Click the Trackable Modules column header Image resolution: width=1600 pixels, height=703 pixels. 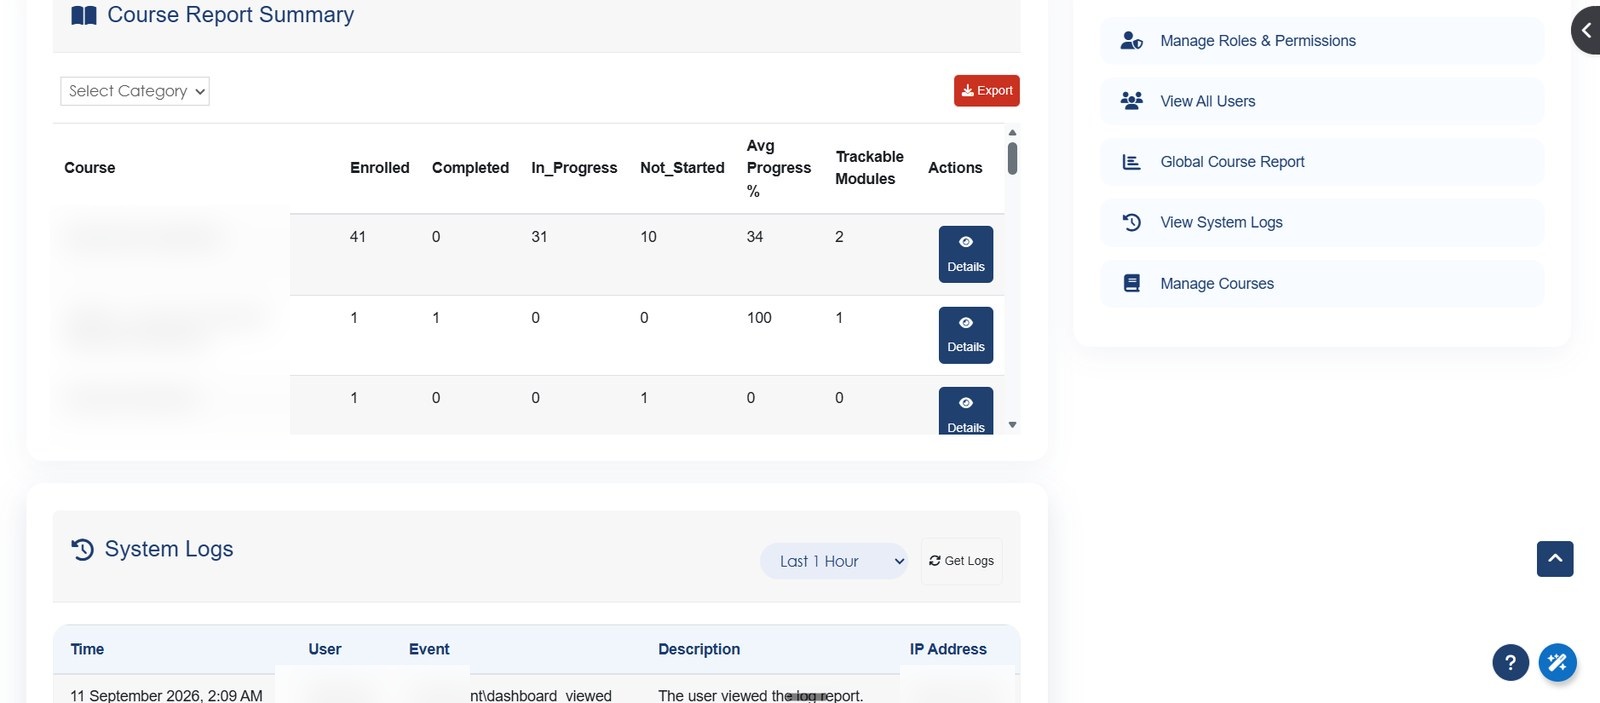coord(869,168)
